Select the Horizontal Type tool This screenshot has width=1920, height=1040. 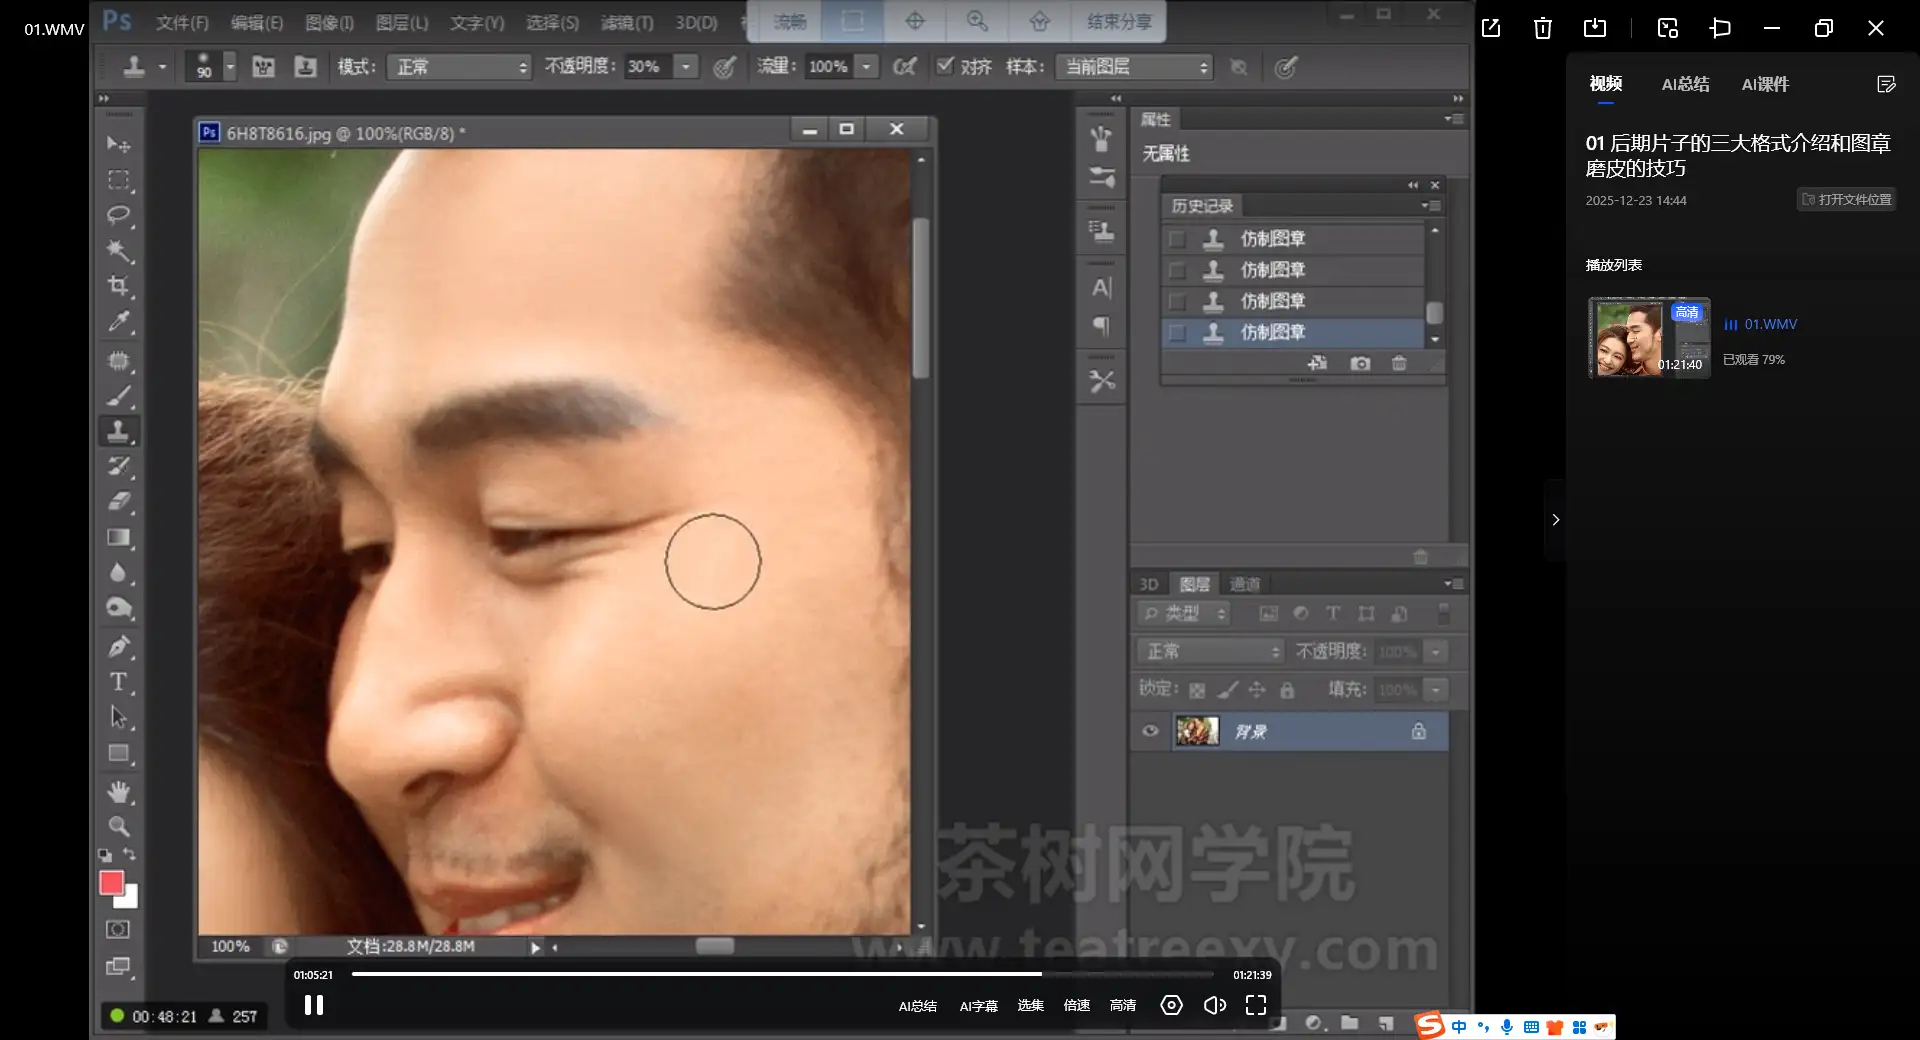(118, 682)
